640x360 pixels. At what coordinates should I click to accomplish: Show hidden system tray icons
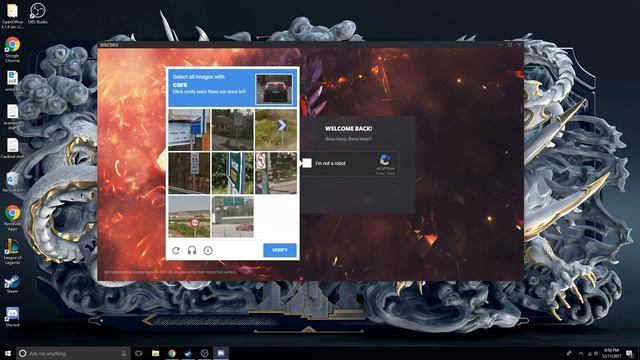click(x=581, y=353)
